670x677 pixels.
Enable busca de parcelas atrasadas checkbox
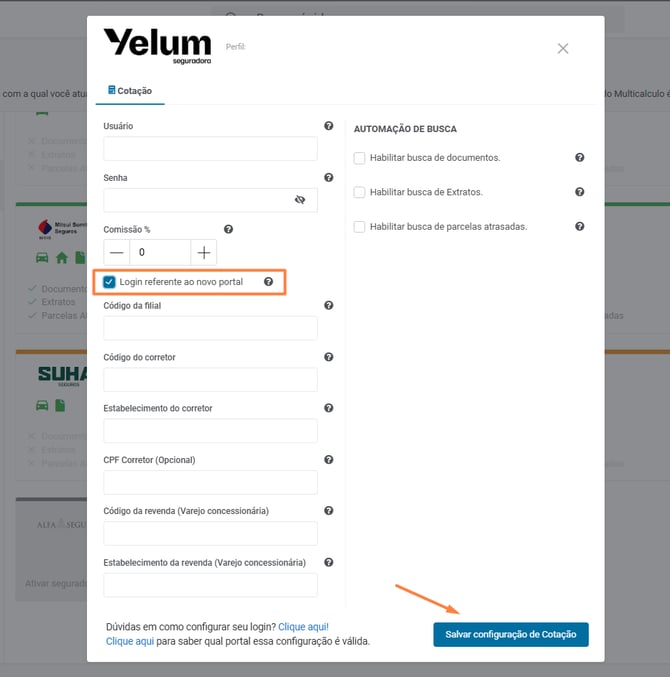359,227
